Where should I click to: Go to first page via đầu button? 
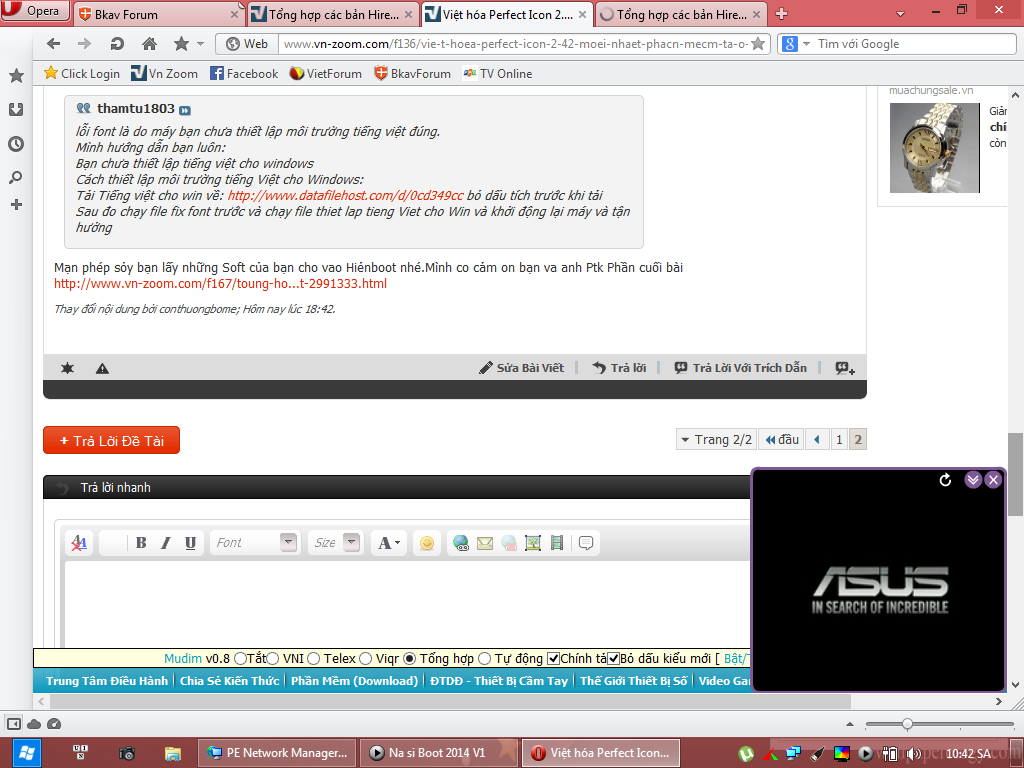[x=782, y=440]
